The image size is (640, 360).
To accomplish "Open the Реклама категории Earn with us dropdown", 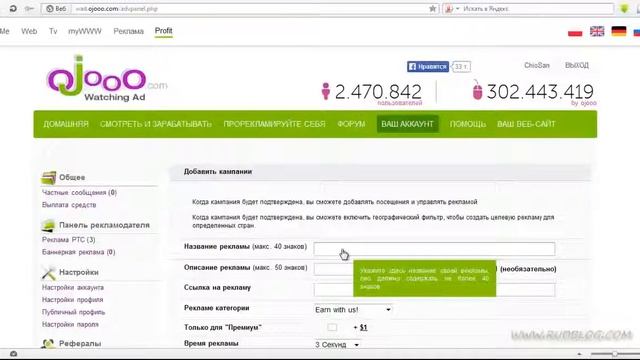I will [x=353, y=310].
